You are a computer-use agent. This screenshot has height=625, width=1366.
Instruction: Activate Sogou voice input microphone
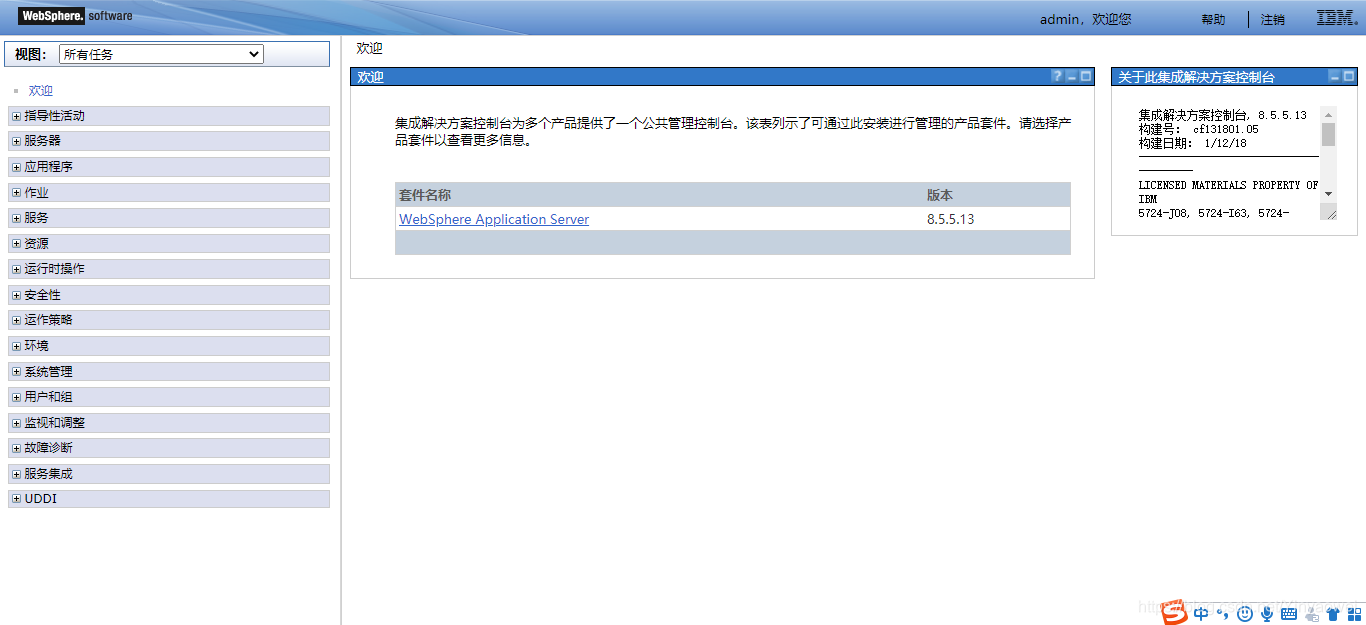coord(1267,614)
